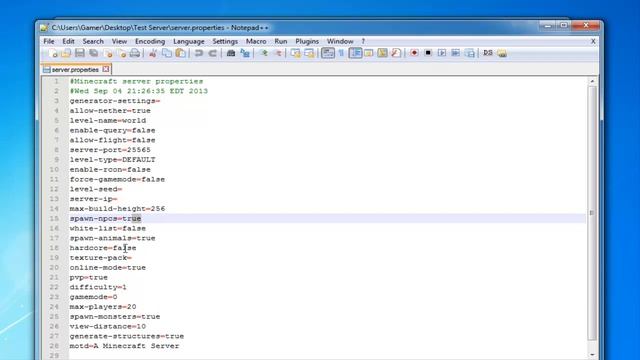Click the Copy toolbar icon
The image size is (640, 360).
(167, 53)
